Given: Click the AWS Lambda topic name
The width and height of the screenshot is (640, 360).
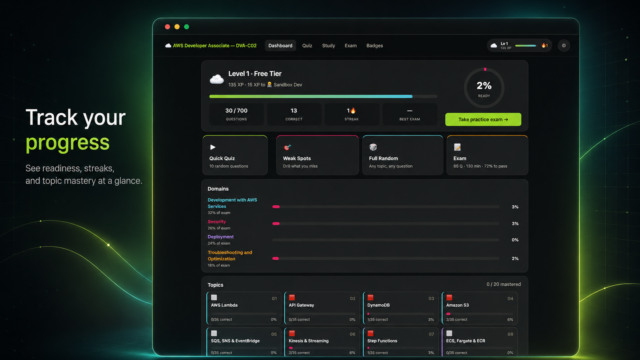Looking at the screenshot, I should (224, 305).
